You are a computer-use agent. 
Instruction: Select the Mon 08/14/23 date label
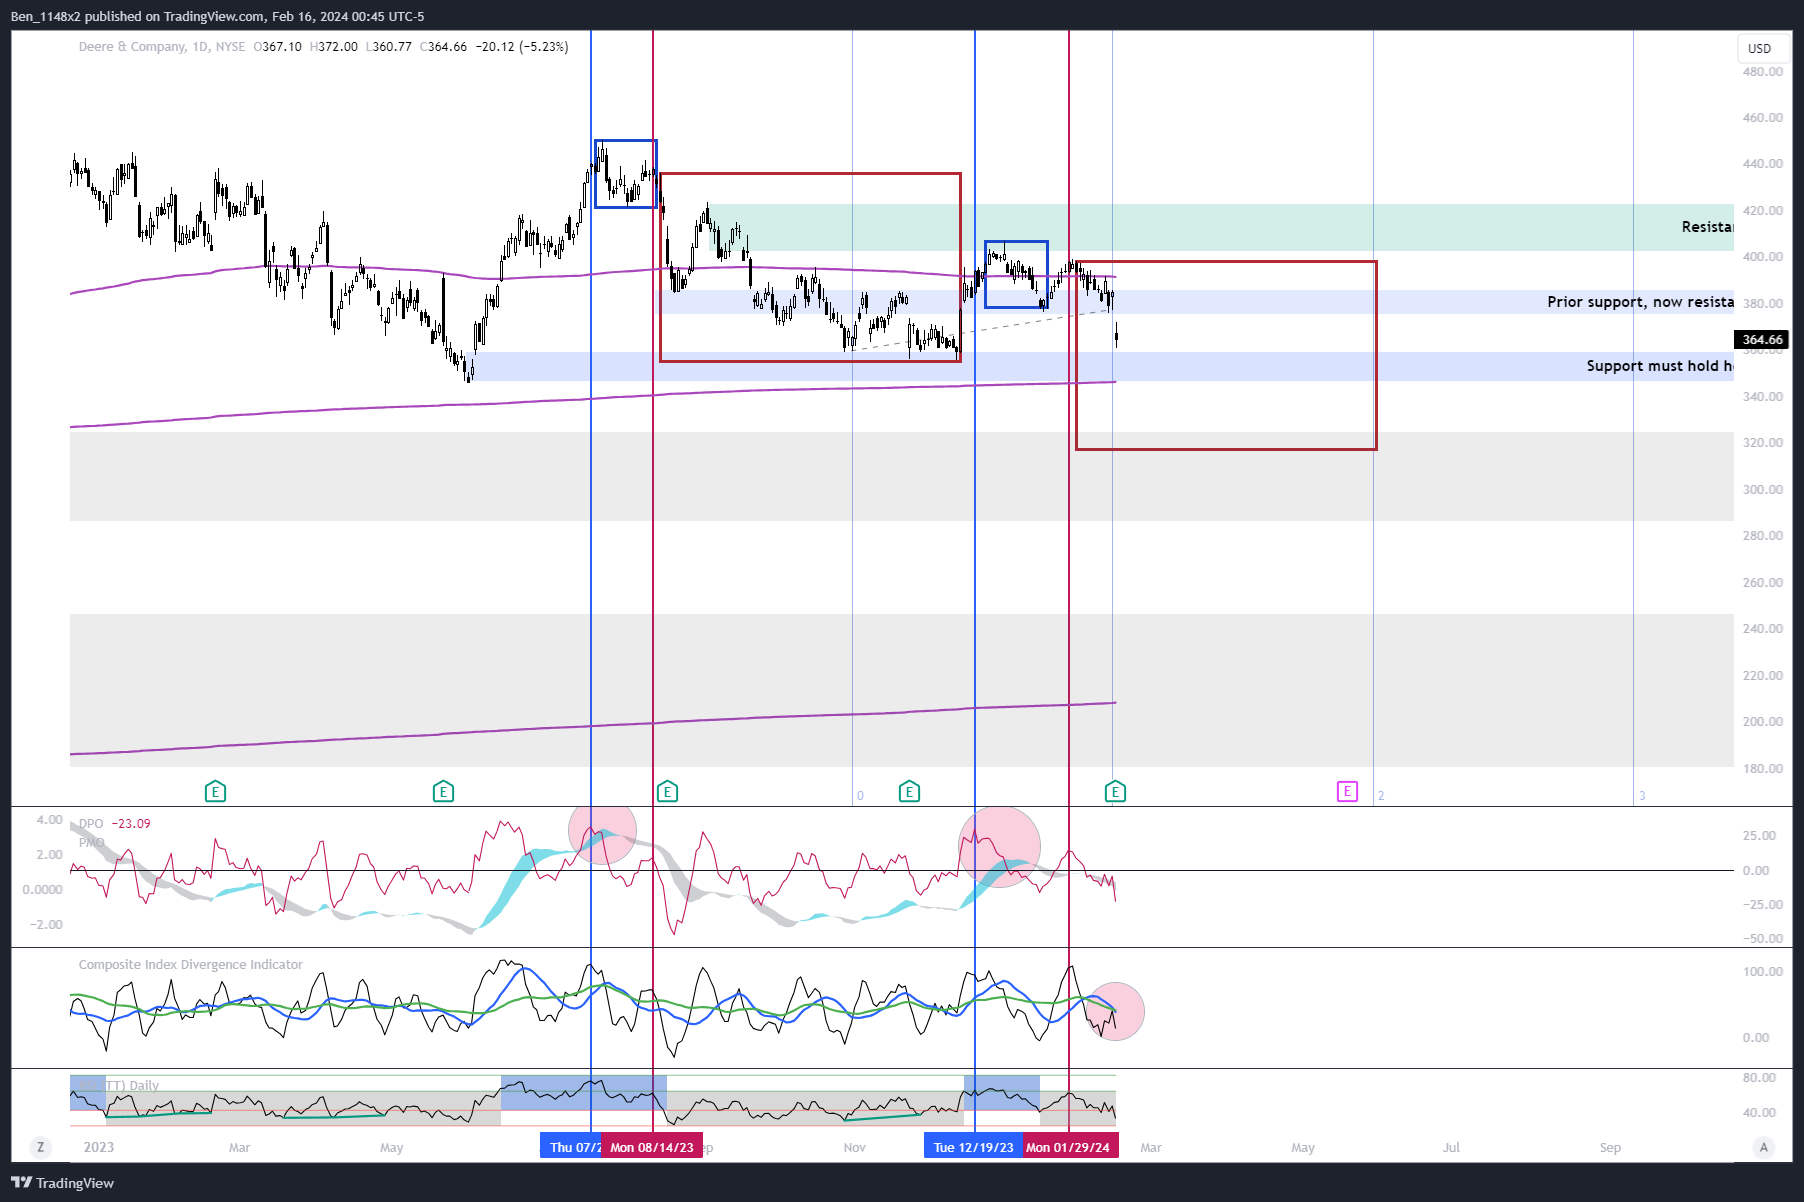(652, 1147)
